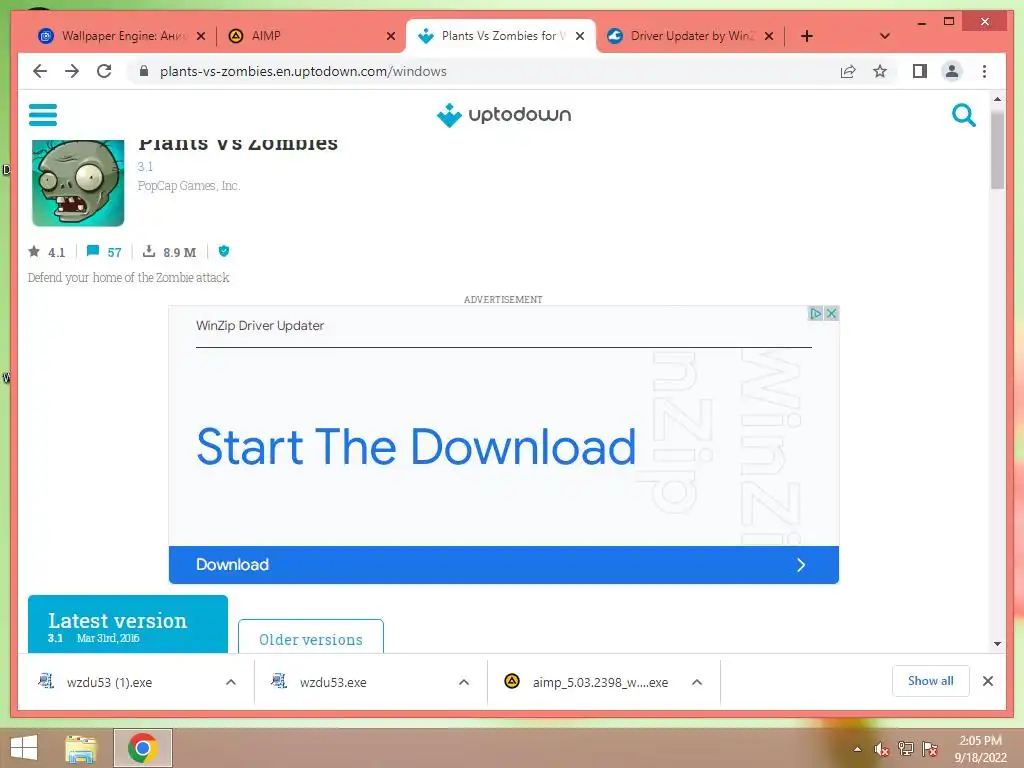Reload the current page
Screen dimensions: 1024x768
tap(104, 71)
